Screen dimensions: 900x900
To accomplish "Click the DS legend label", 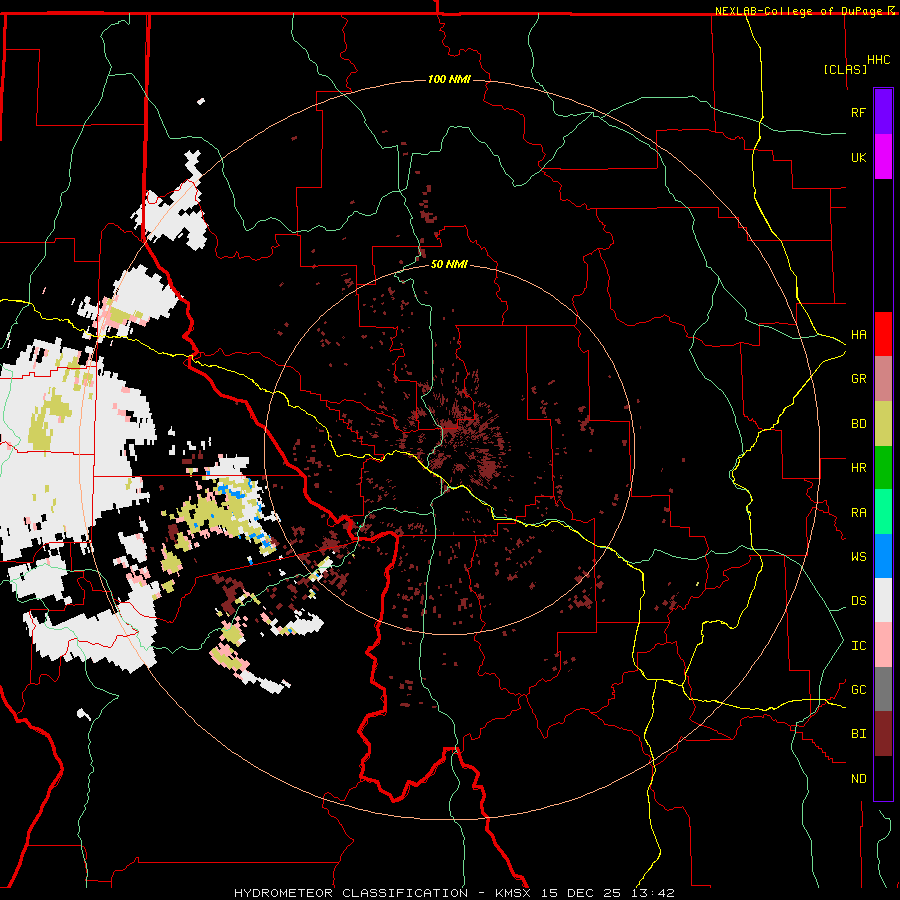I will click(x=858, y=601).
